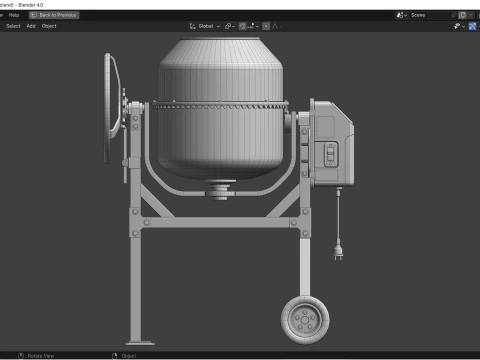Click the Rotate View status bar hint
This screenshot has height=360, width=480.
point(36,356)
